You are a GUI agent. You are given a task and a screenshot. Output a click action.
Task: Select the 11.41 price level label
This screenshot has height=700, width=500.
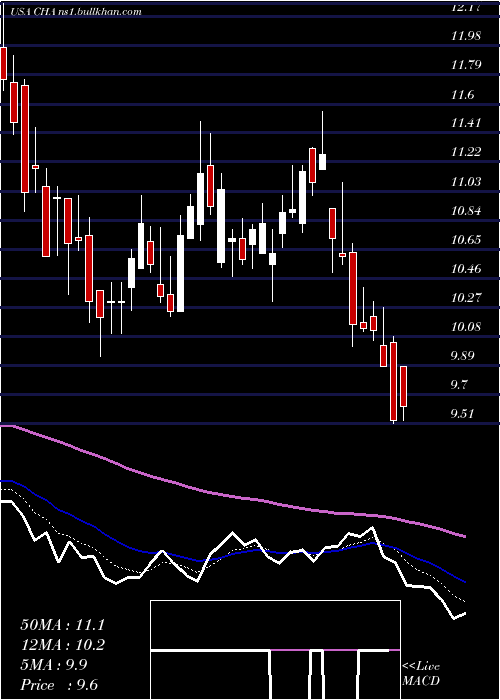[466, 123]
